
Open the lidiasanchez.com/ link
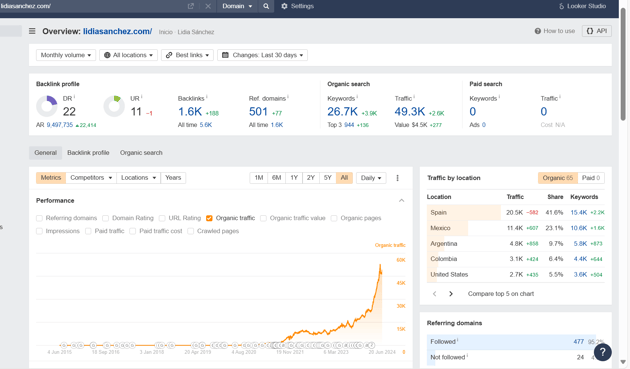(117, 31)
